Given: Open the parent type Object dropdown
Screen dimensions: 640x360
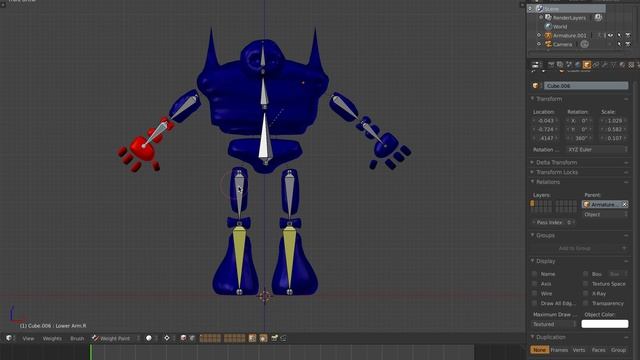Looking at the screenshot, I should (x=605, y=214).
